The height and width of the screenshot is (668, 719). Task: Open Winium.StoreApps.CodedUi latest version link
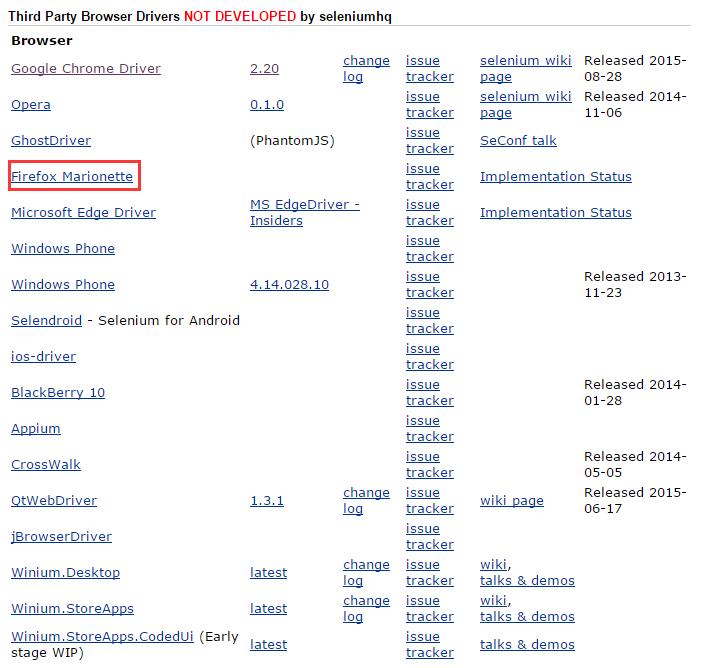268,644
